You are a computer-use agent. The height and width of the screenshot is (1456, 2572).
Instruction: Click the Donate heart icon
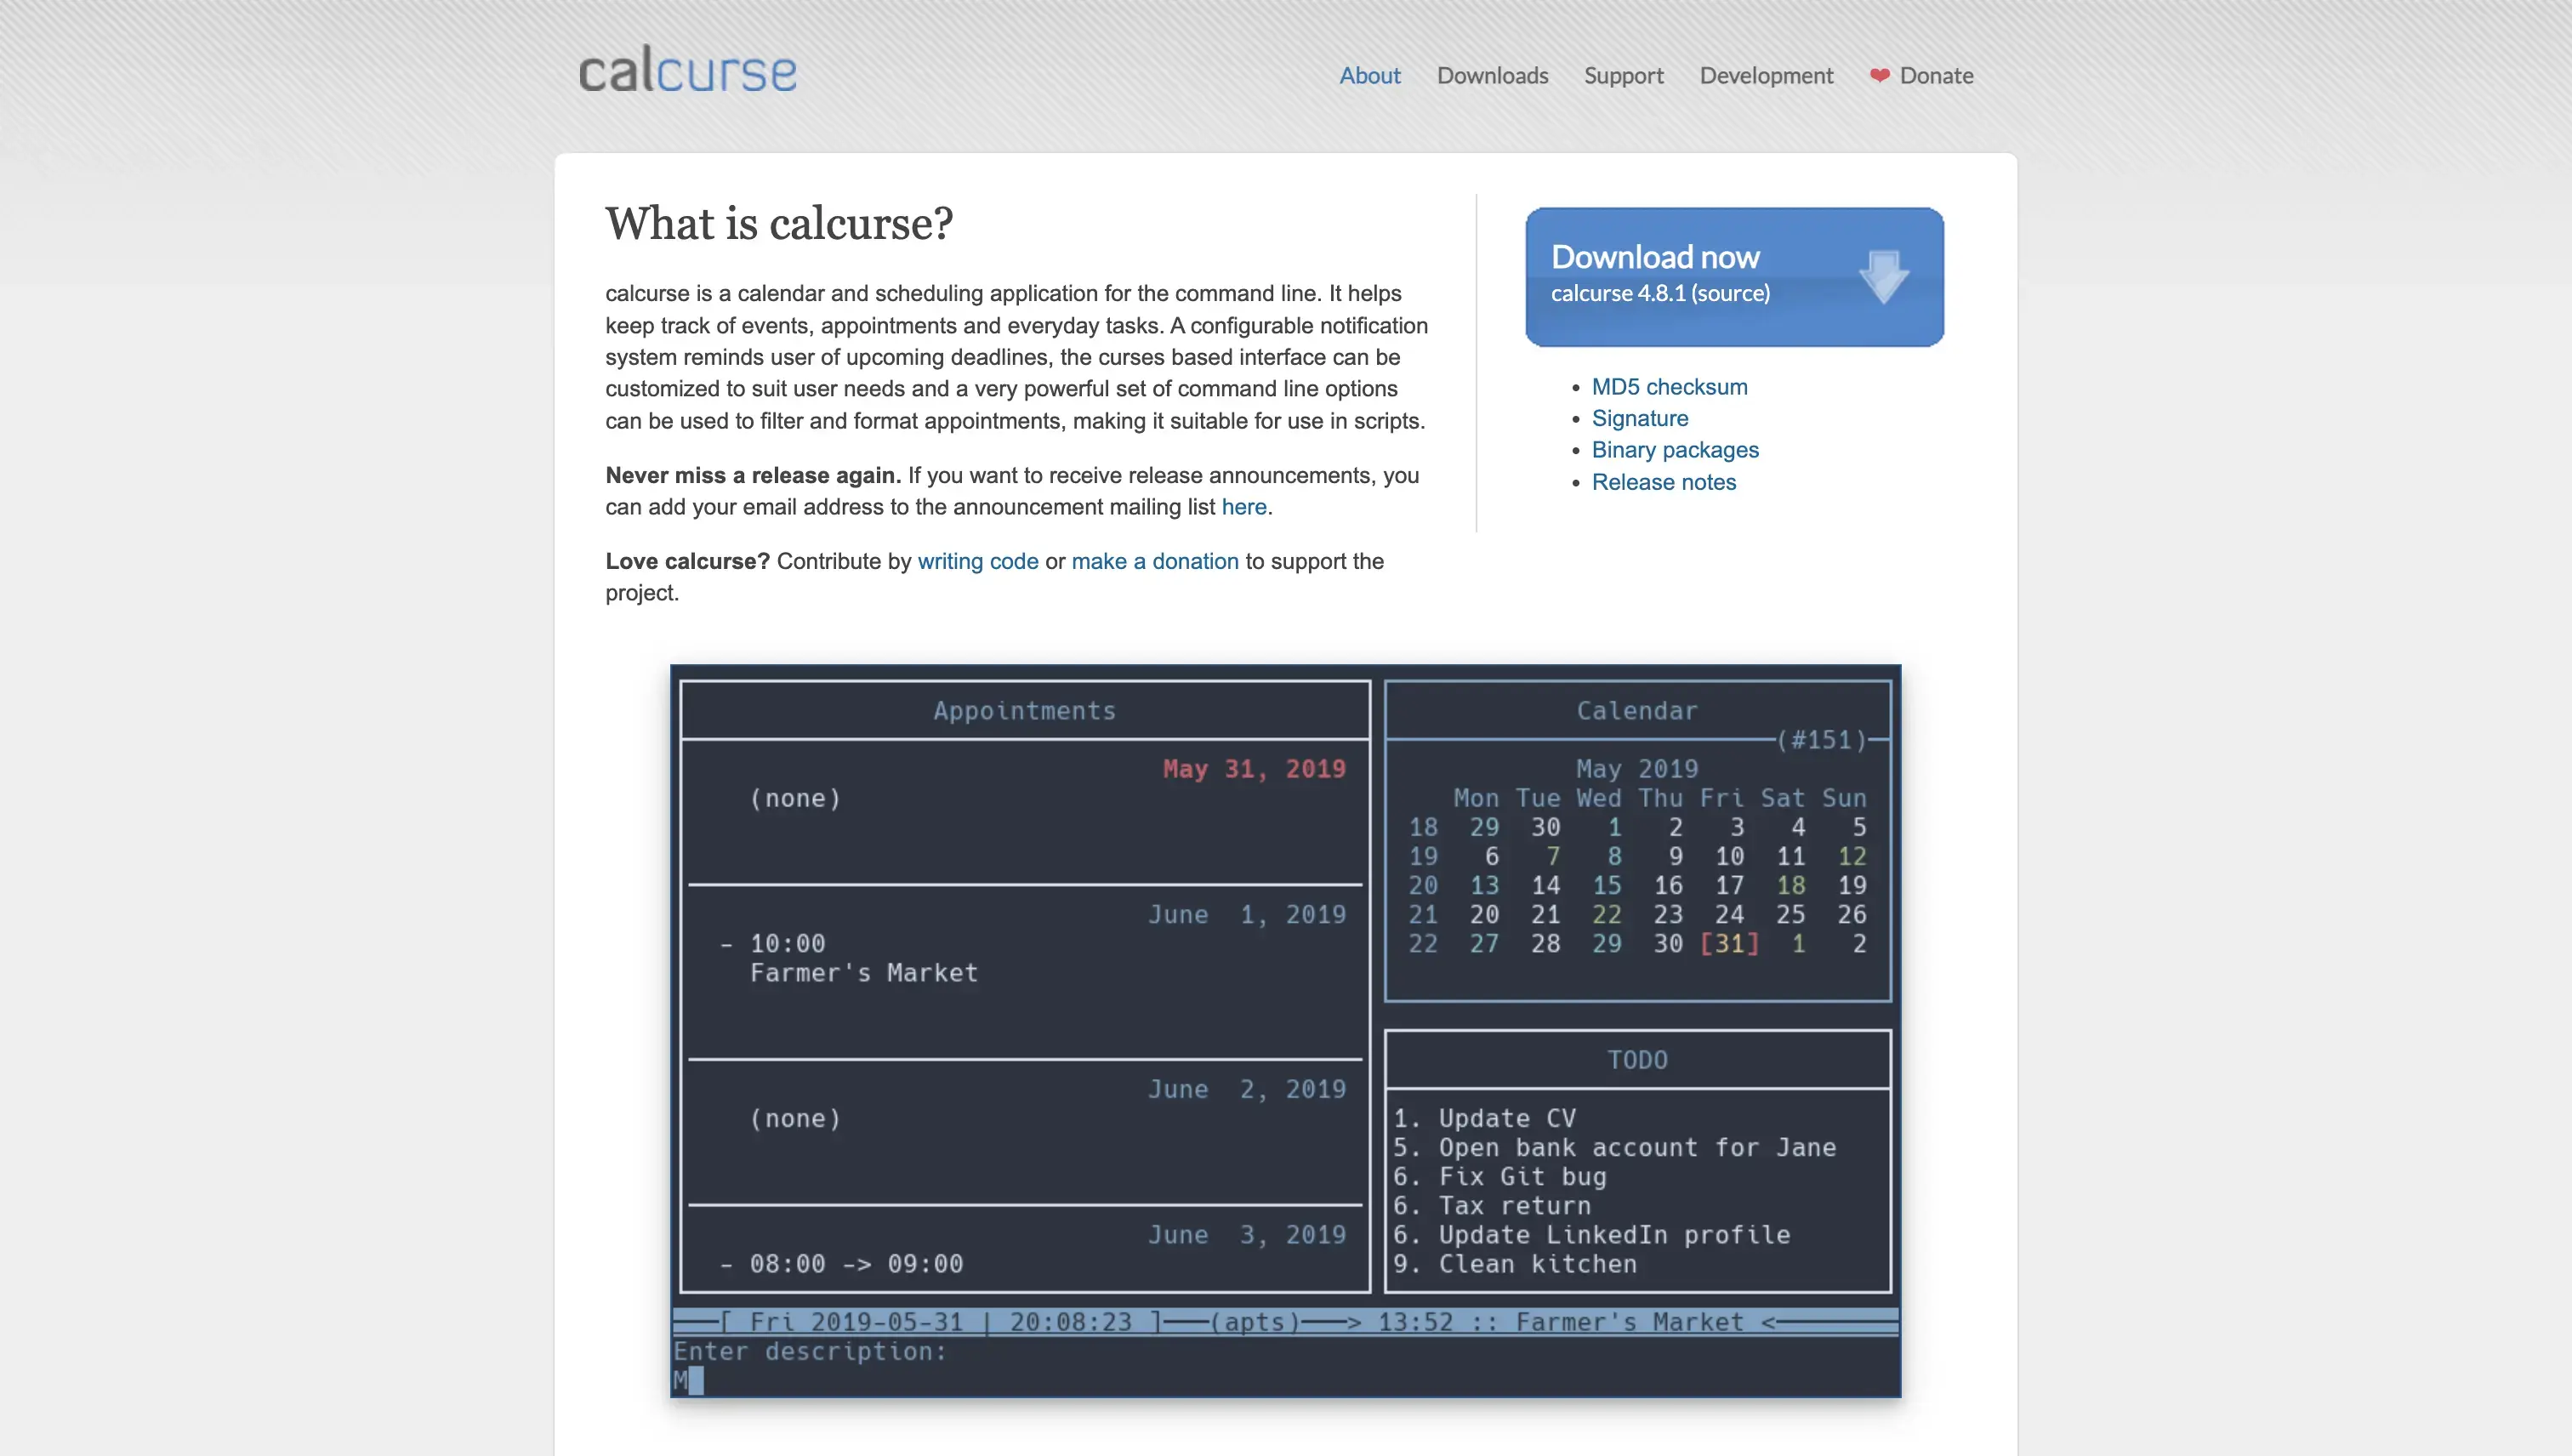pos(1876,74)
